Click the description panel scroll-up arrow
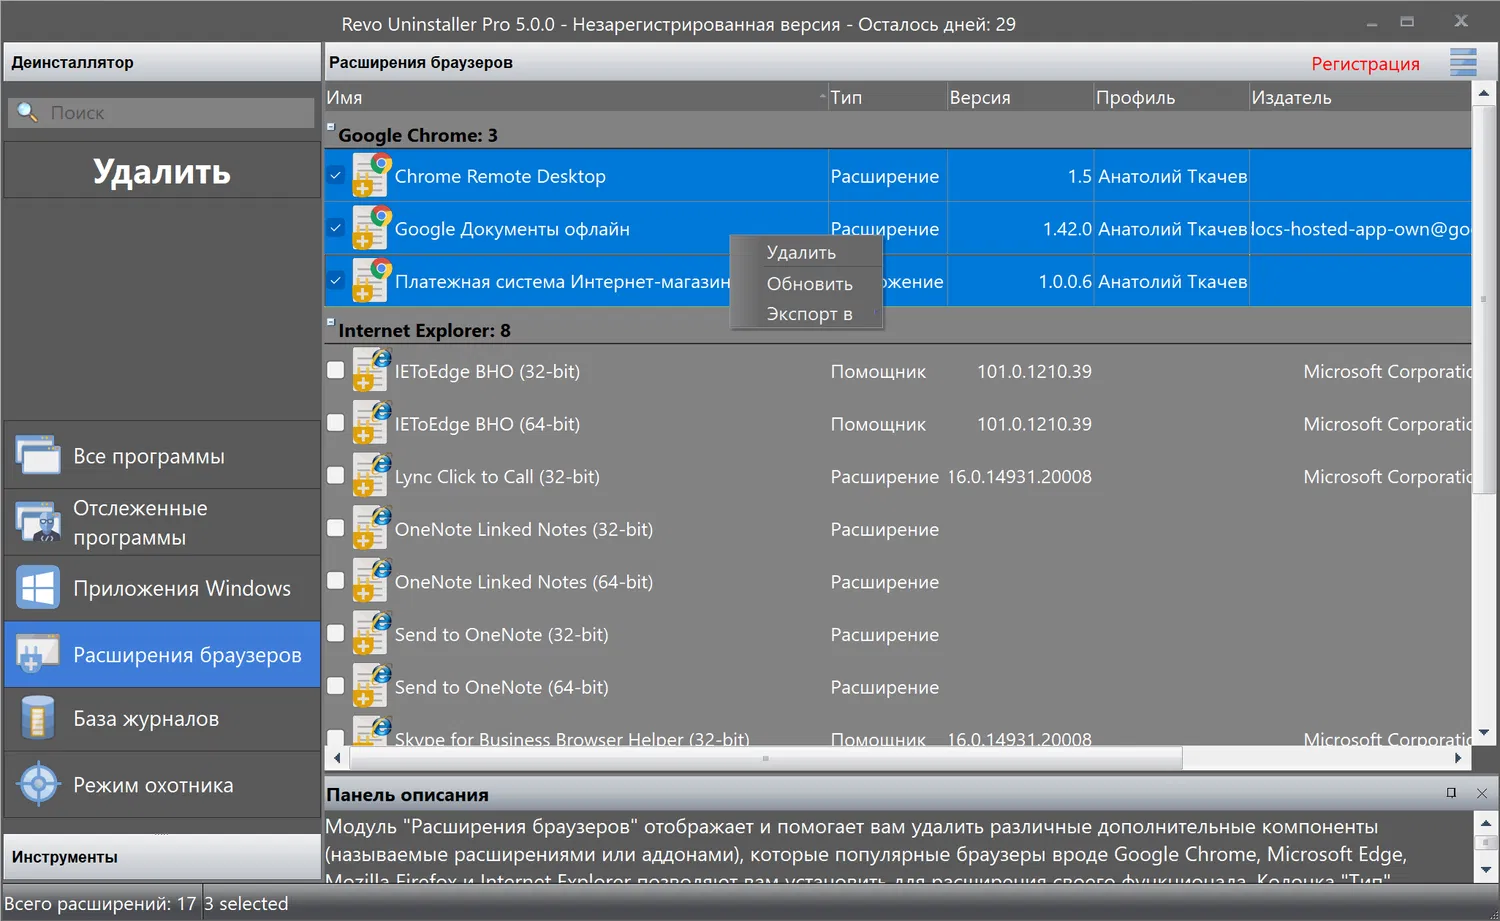Screen dimensions: 1500x921 (1486, 823)
